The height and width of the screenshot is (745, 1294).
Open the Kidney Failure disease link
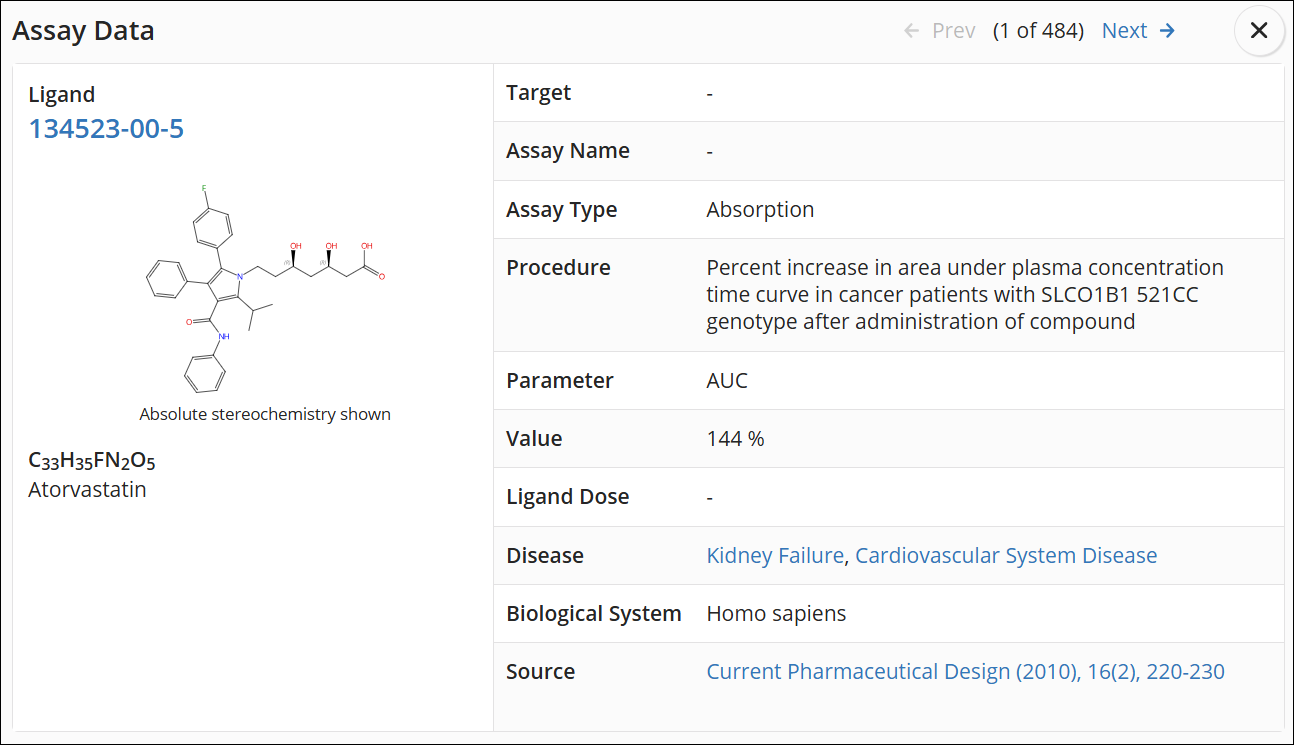775,556
